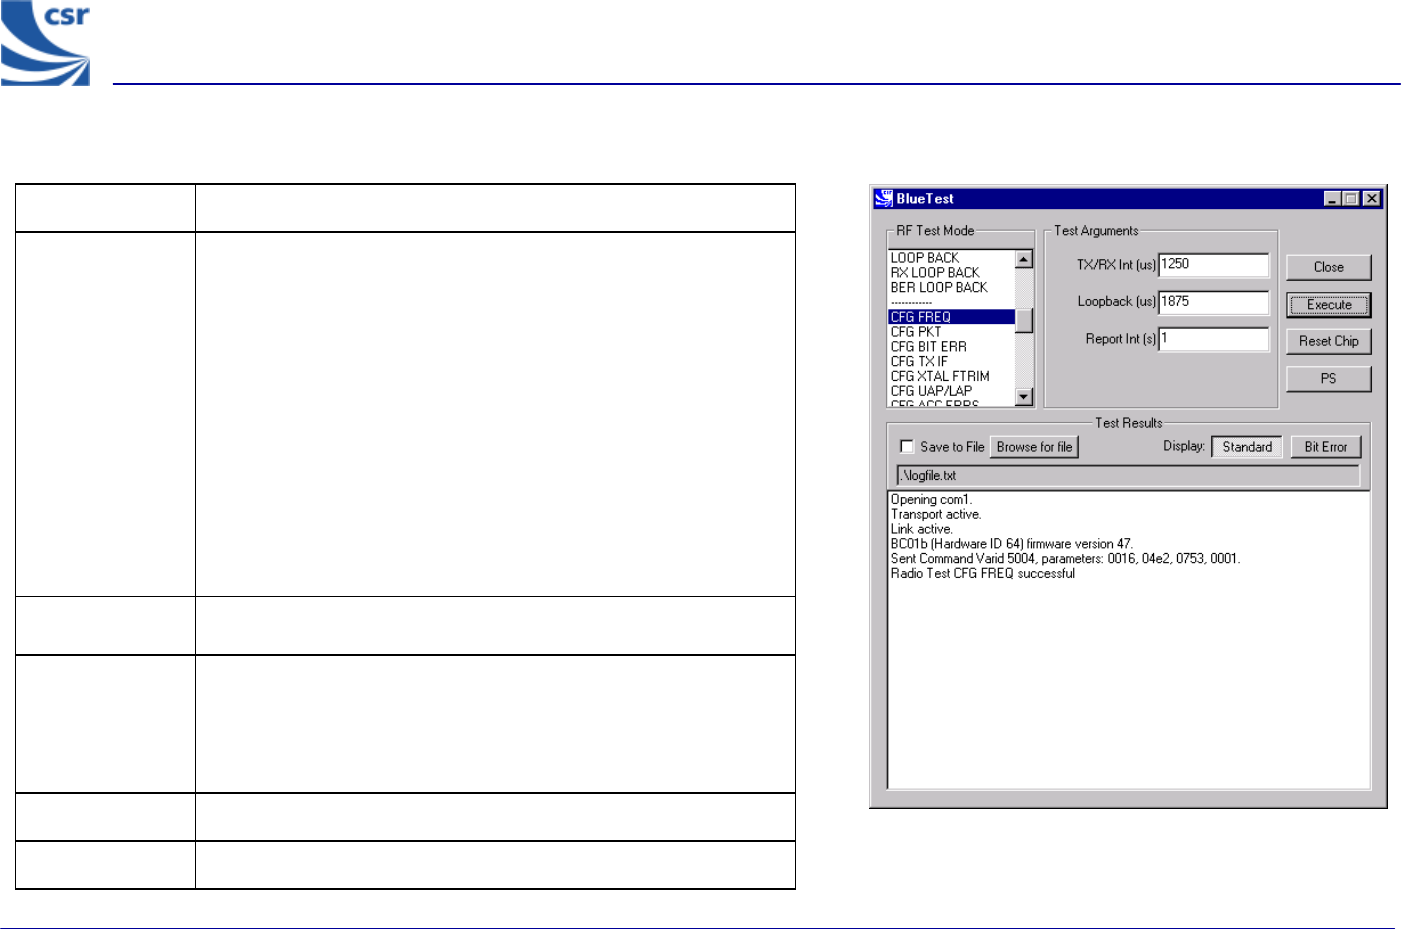Select CFG FREQ in the list
Screen dimensions: 1404x929
(x=952, y=317)
